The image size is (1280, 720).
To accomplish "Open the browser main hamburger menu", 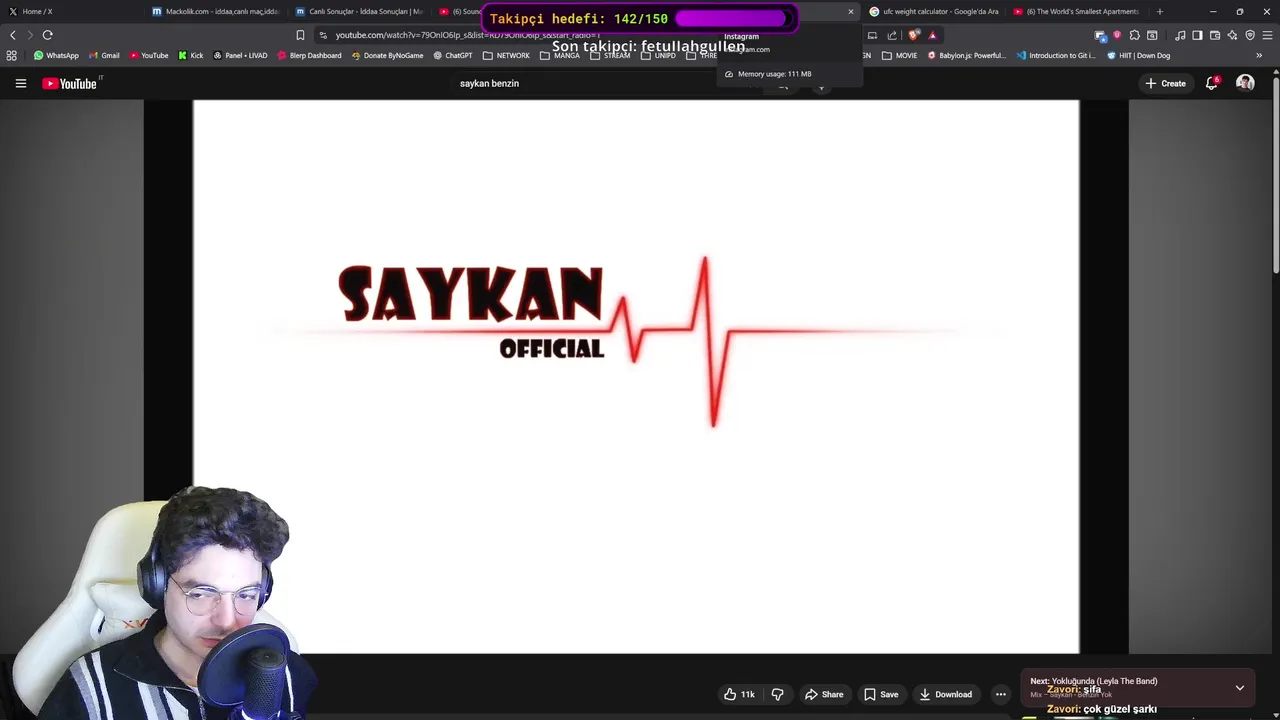I will coord(1267,35).
